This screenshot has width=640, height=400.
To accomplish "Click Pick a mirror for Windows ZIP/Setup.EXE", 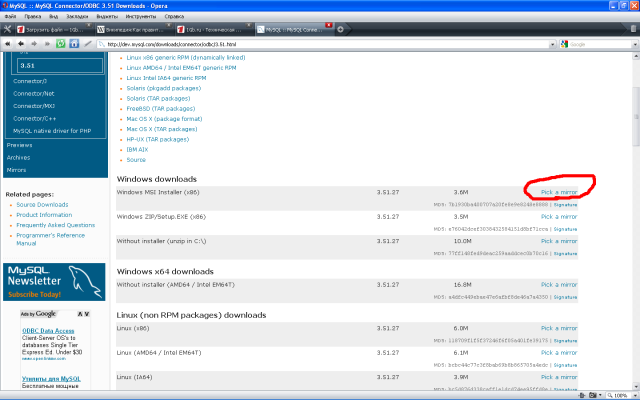I will pyautogui.click(x=559, y=216).
